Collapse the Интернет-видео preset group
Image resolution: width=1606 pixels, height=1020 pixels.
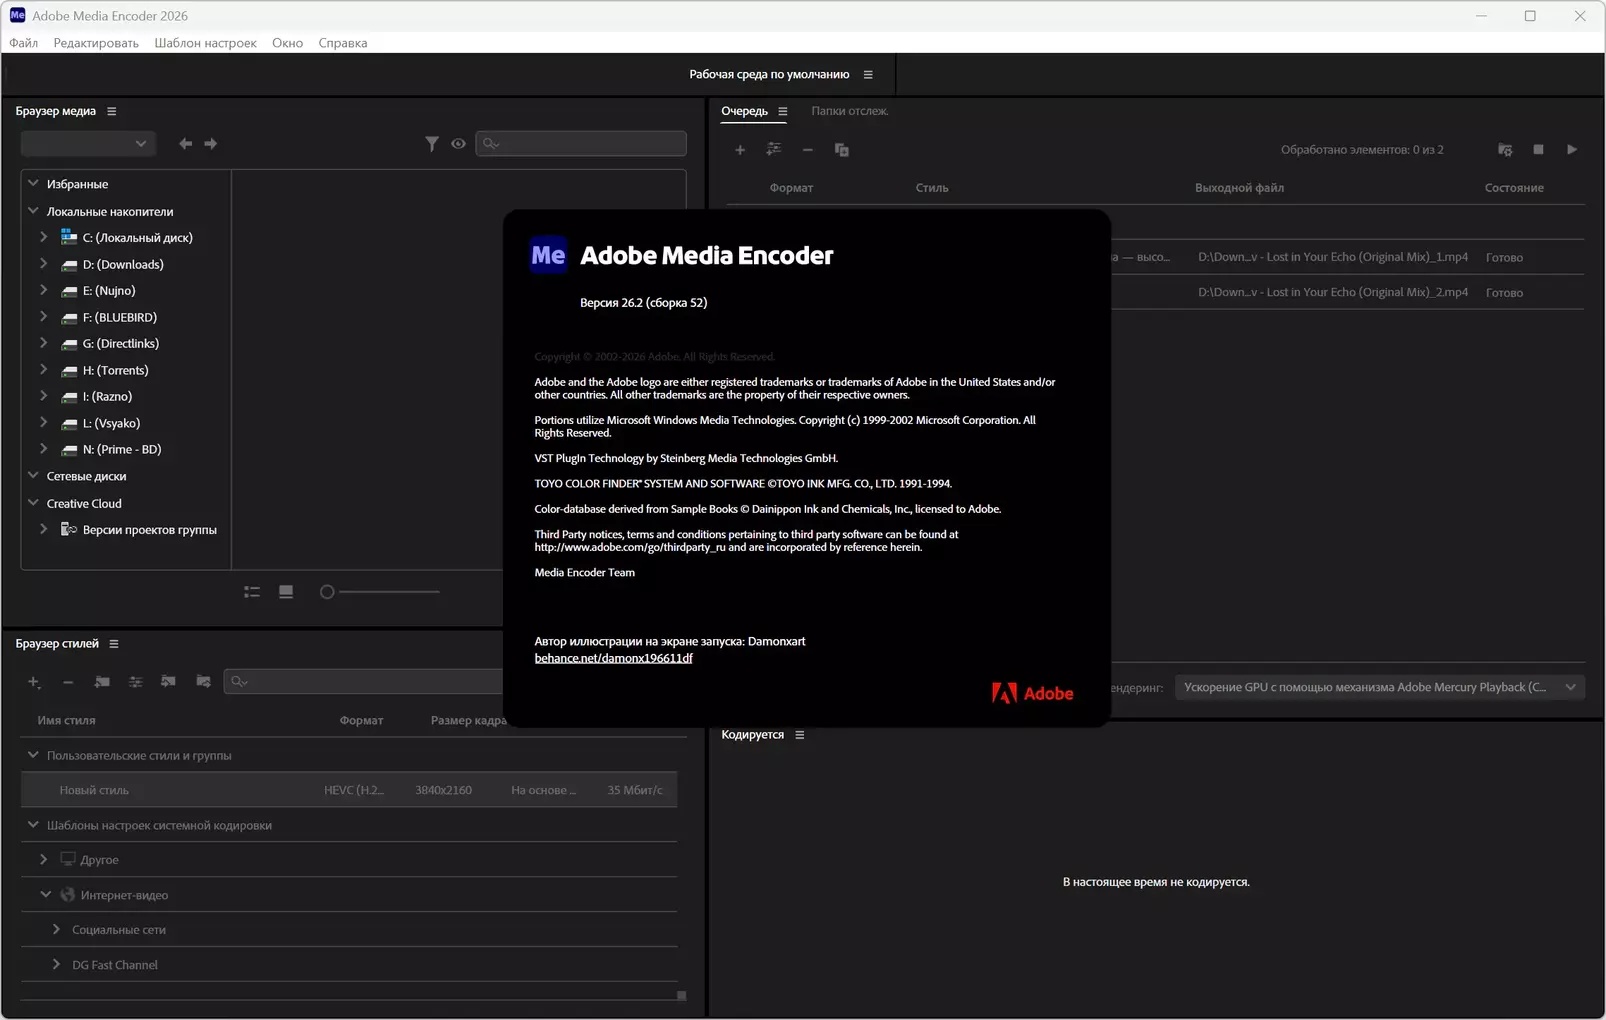pos(46,895)
